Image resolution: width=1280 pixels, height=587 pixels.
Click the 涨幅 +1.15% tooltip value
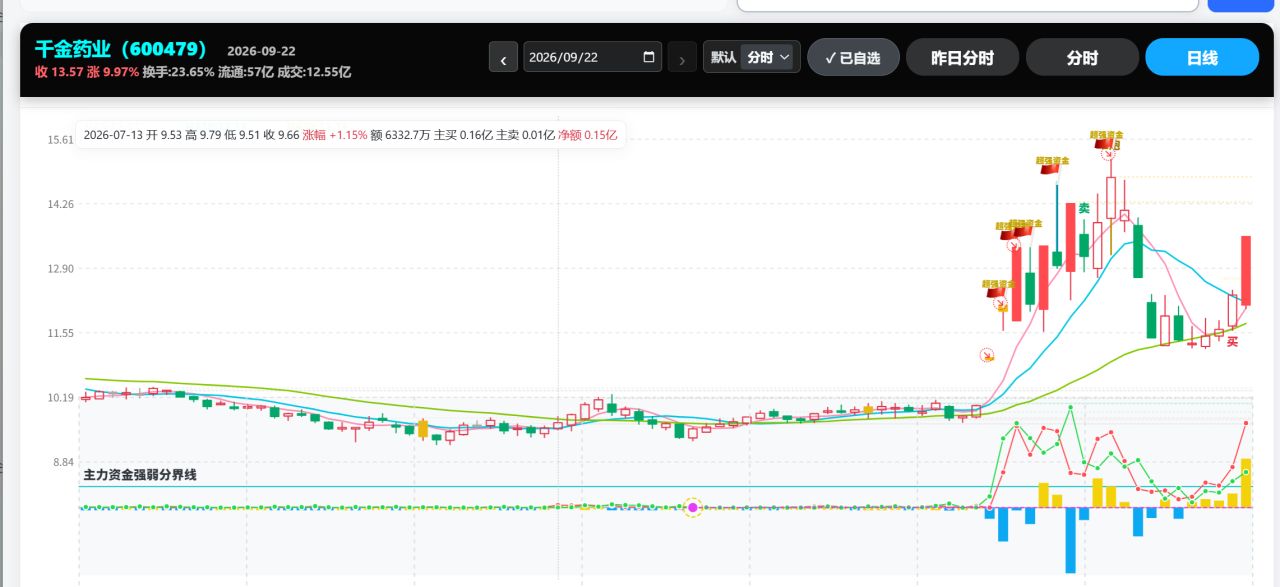point(334,135)
